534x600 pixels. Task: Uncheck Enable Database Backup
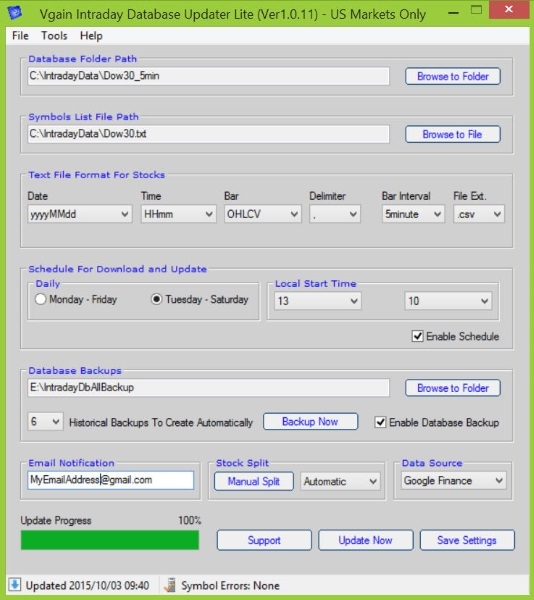pyautogui.click(x=380, y=422)
